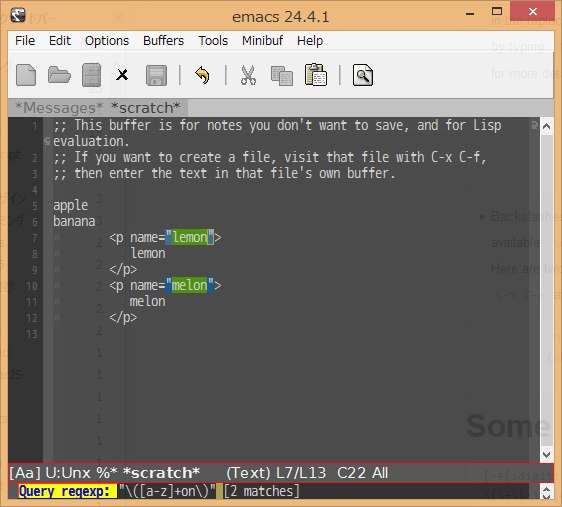Undo with the yellow arrow icon
The image size is (562, 507).
tap(203, 75)
